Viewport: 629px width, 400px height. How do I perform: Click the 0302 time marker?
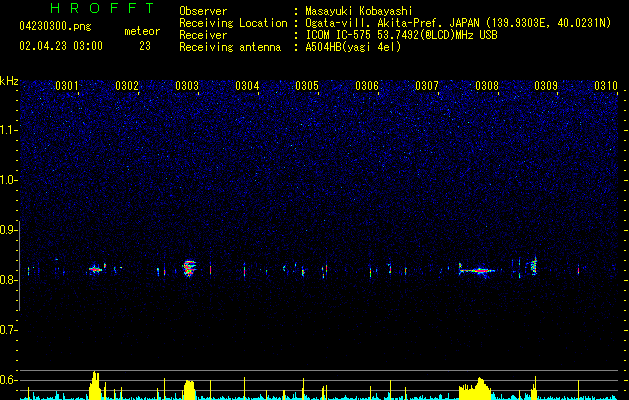point(127,86)
